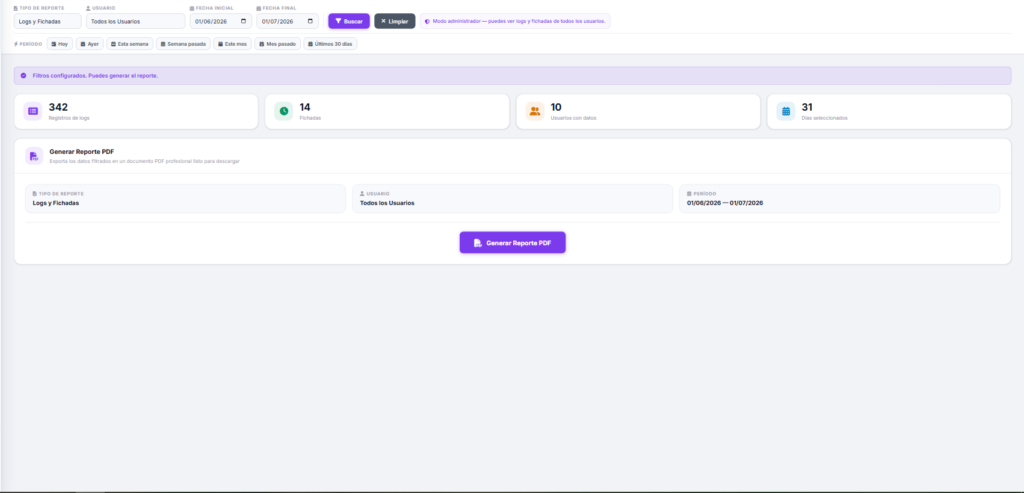
Task: Open calendar picker for Fecha Inicial
Action: pos(244,22)
